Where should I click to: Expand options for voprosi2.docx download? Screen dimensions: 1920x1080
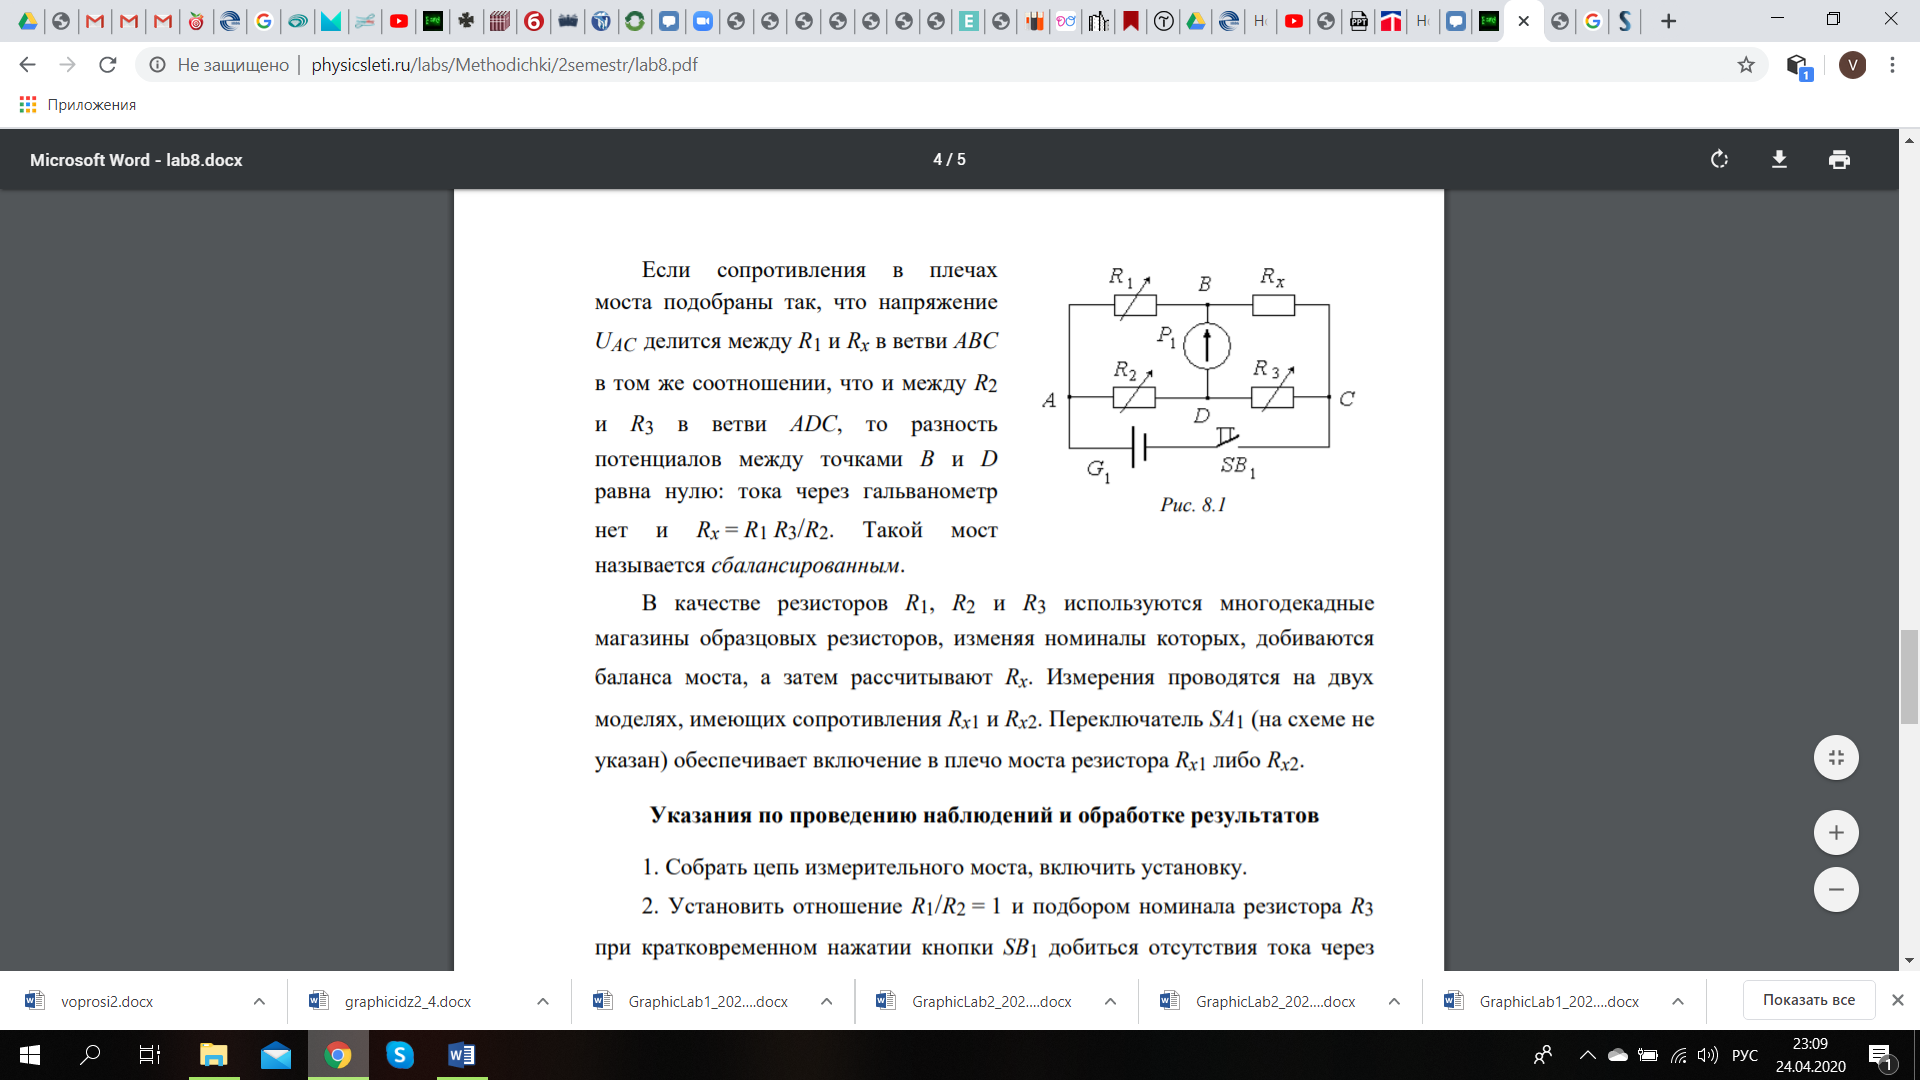[x=259, y=1001]
